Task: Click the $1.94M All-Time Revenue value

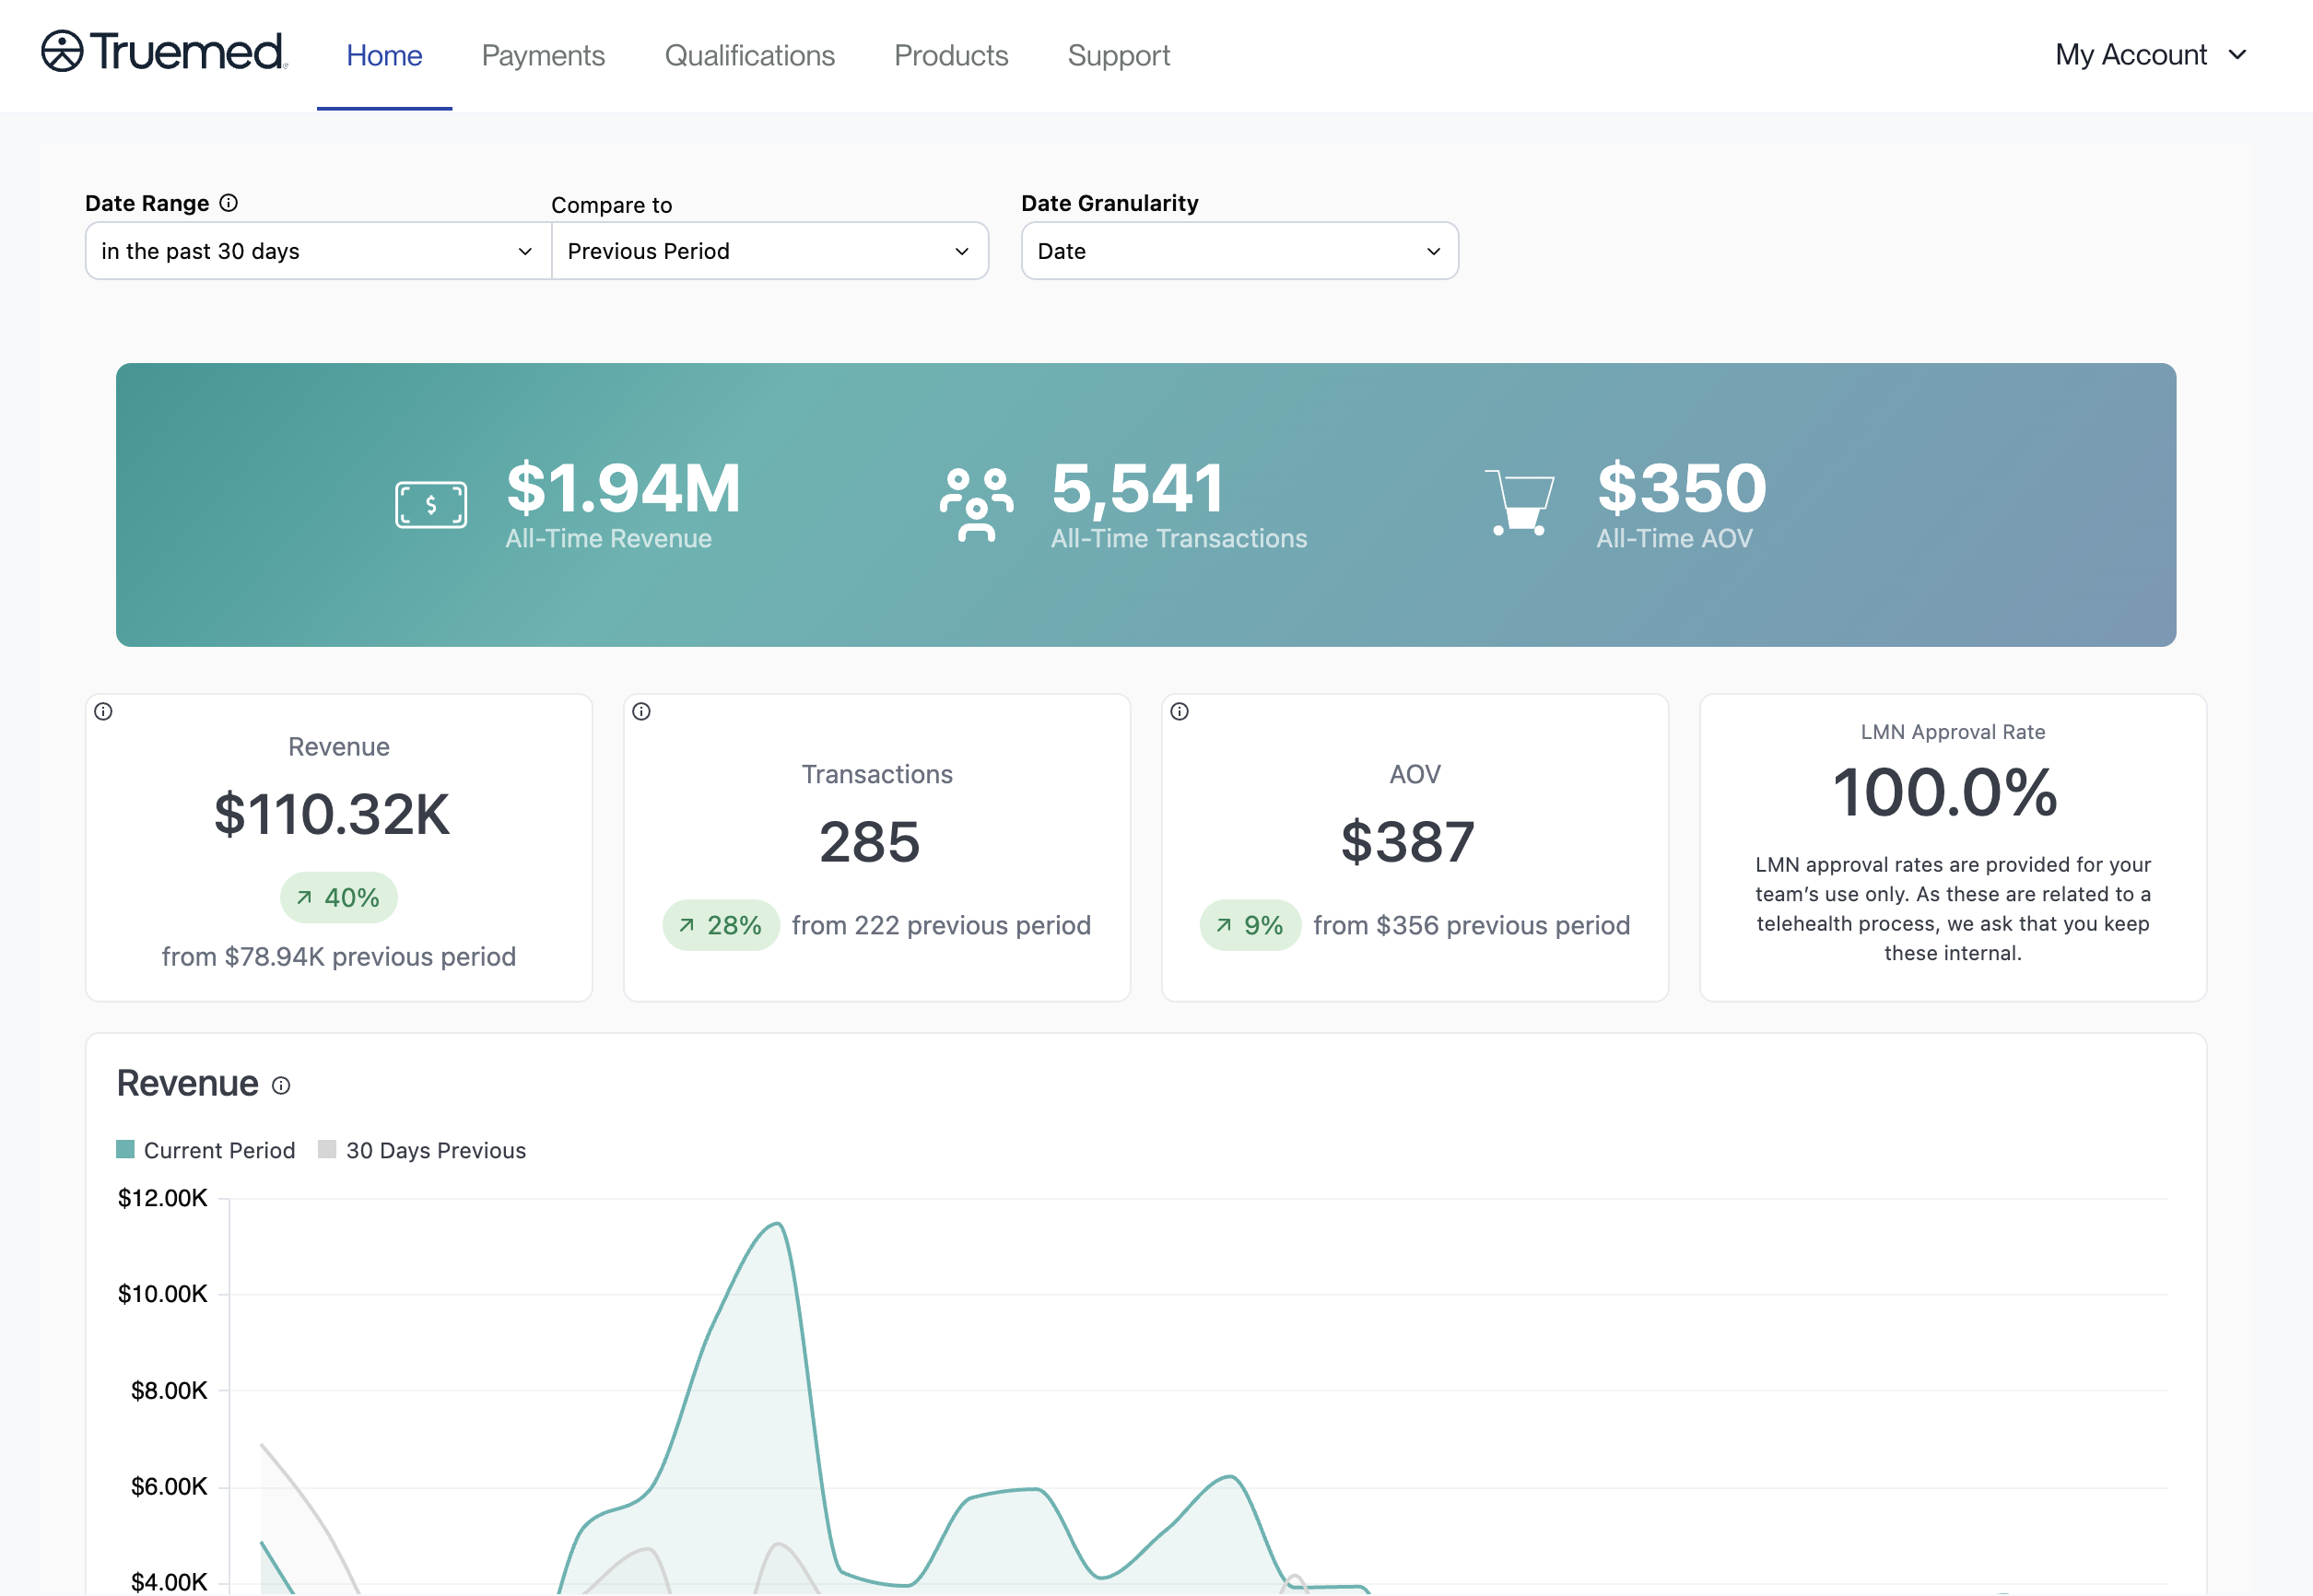Action: [623, 488]
